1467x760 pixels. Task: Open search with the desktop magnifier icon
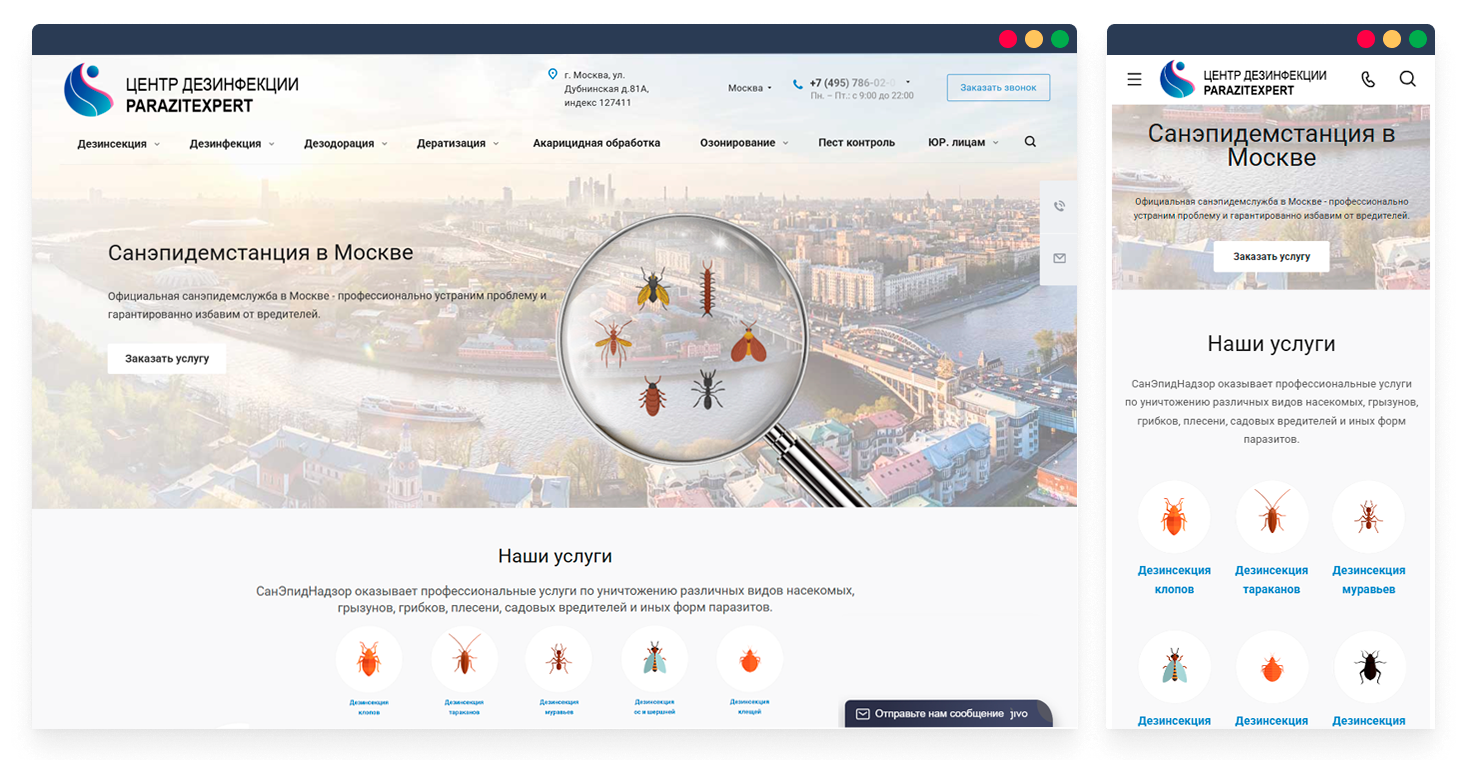click(1030, 142)
